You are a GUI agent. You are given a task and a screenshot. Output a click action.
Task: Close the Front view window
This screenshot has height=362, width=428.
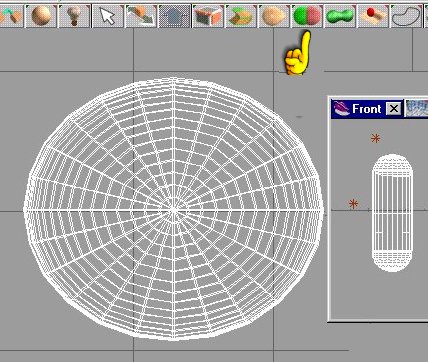coord(393,109)
